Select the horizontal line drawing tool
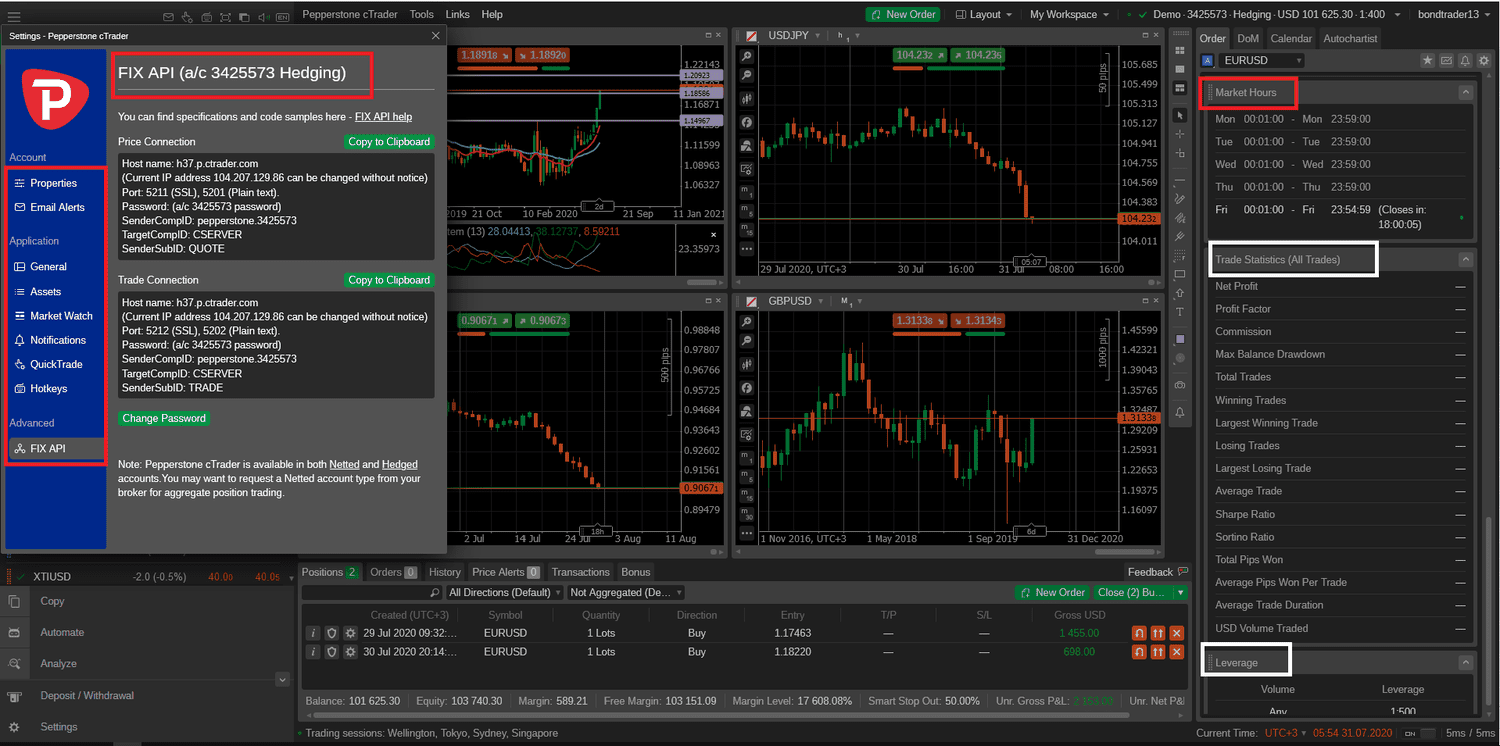 click(1180, 180)
